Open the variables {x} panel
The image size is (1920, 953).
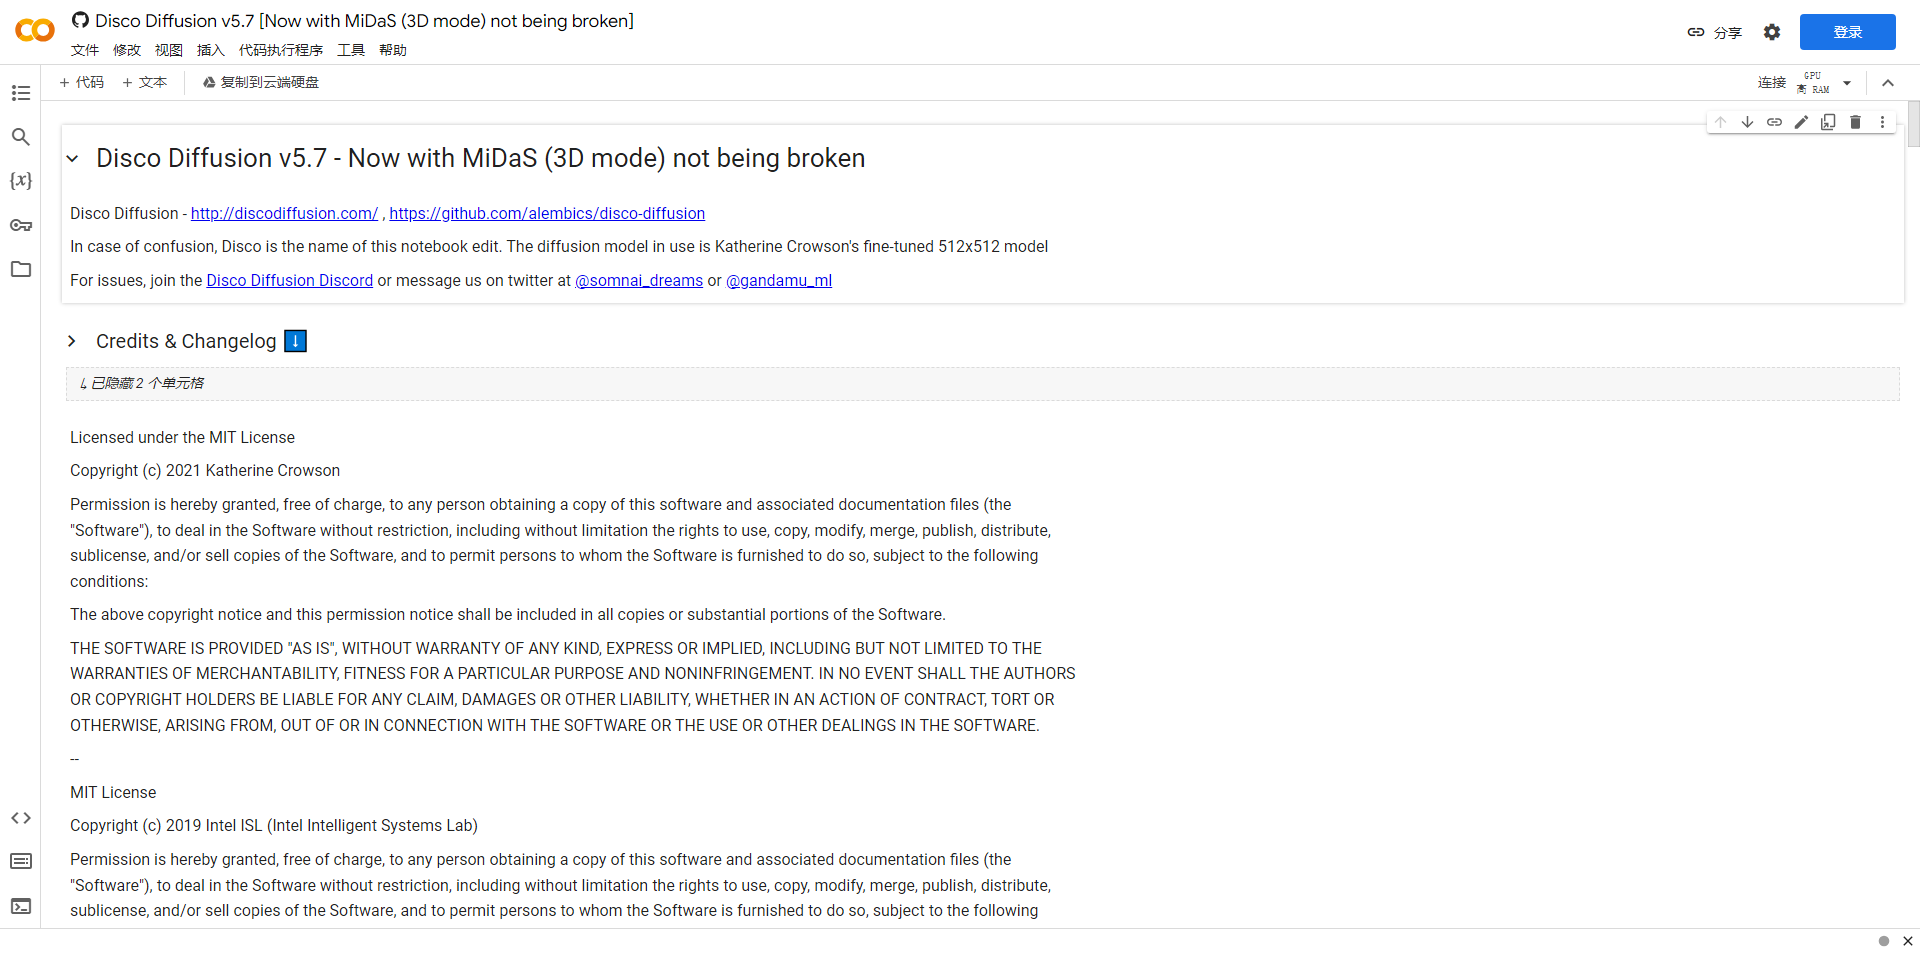pos(21,181)
